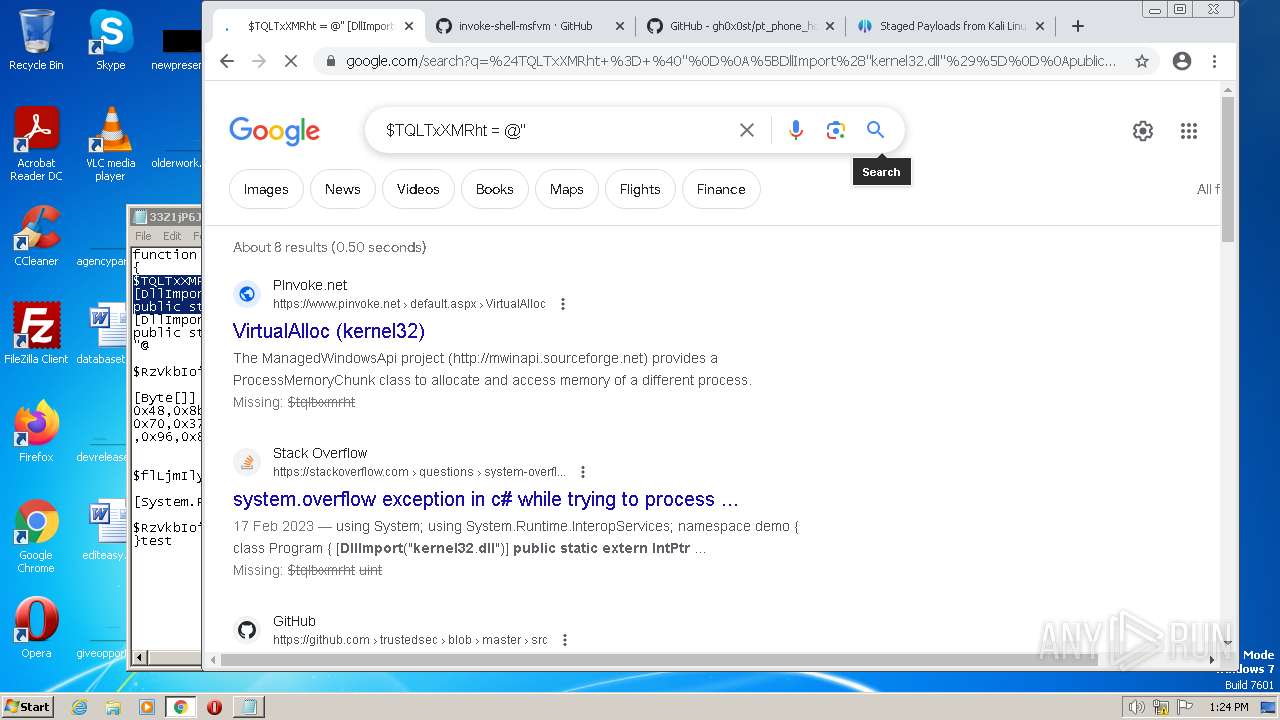Click the taskbar clock showing 1:24 PM
This screenshot has height=720, width=1280.
click(1227, 707)
